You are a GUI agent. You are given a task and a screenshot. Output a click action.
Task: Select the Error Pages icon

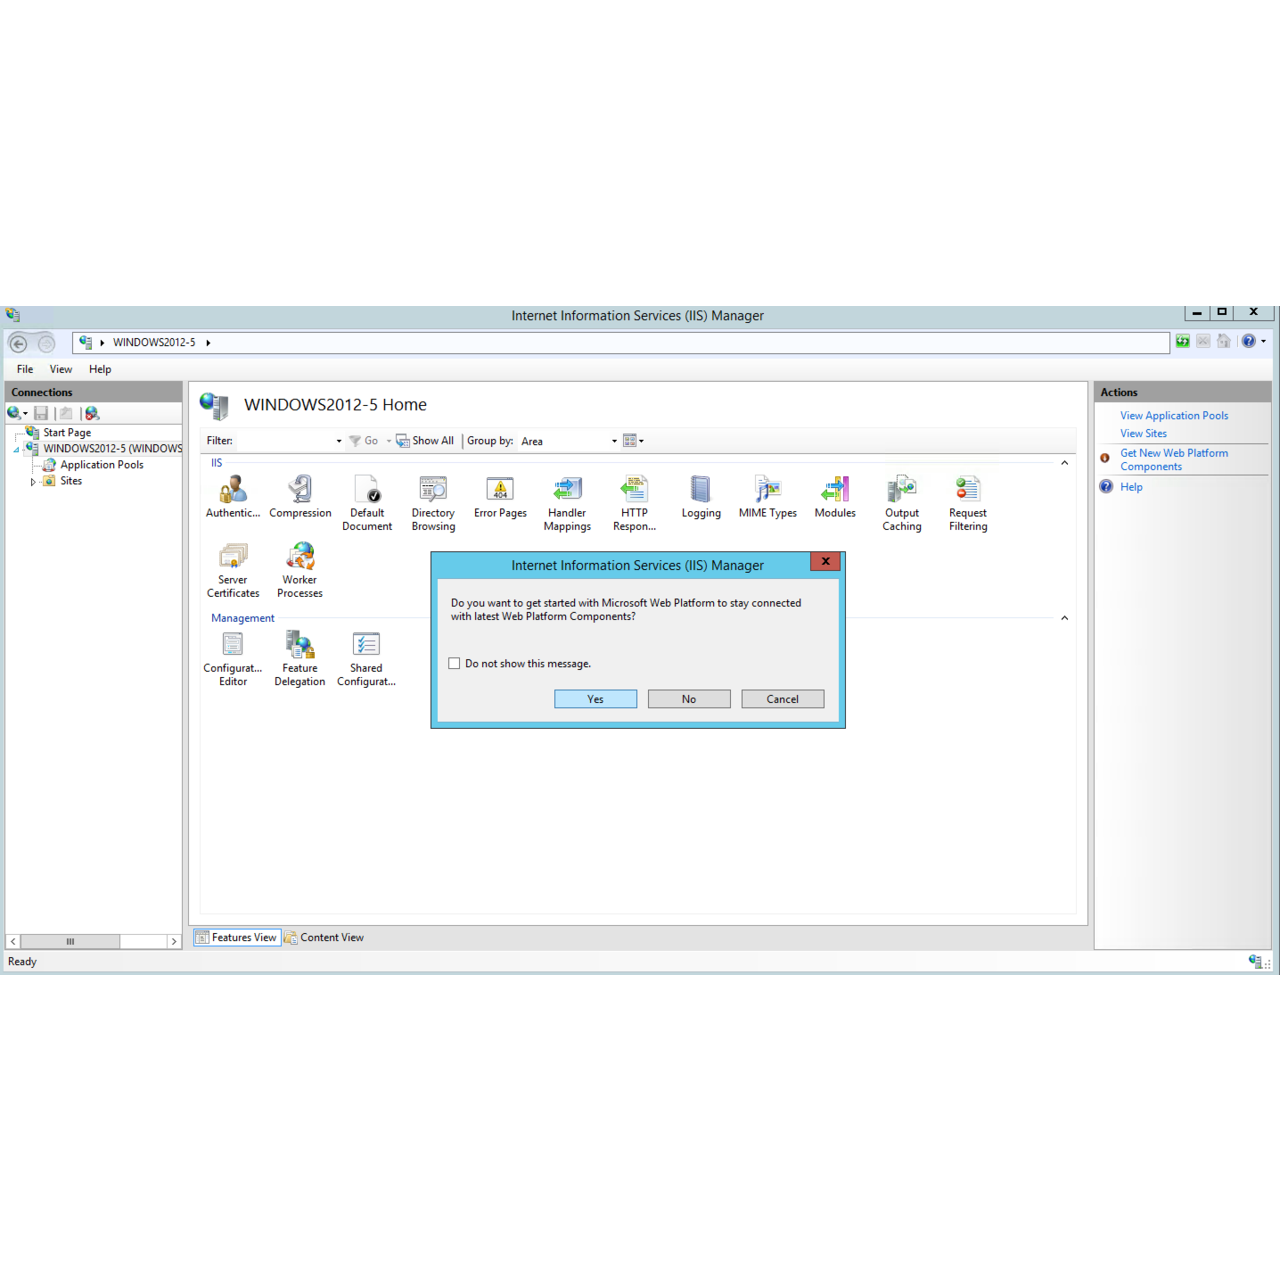pyautogui.click(x=499, y=495)
